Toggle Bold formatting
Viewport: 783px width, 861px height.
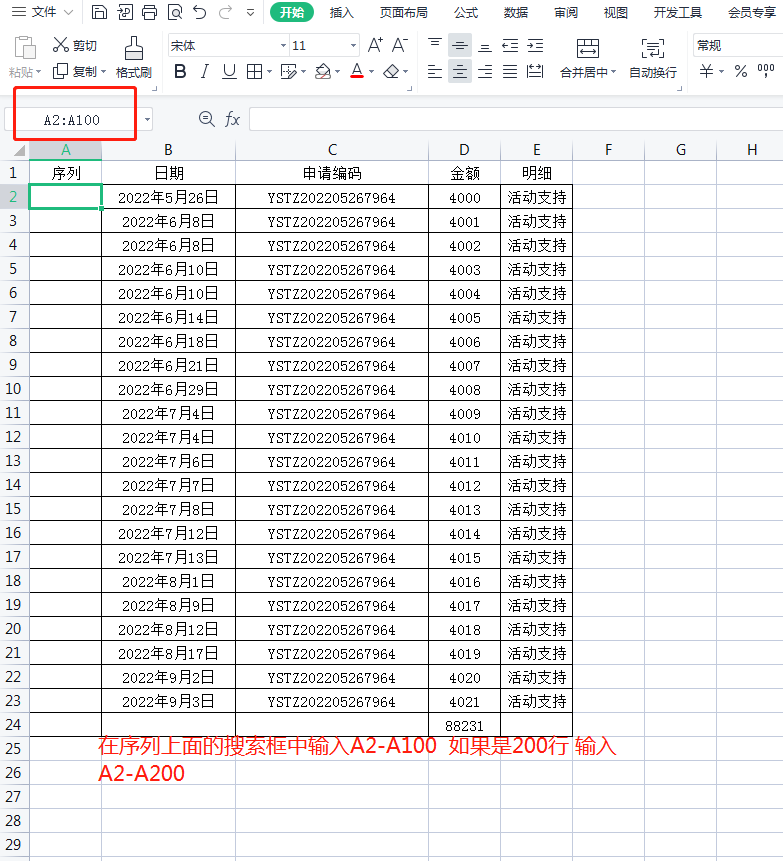pyautogui.click(x=180, y=71)
